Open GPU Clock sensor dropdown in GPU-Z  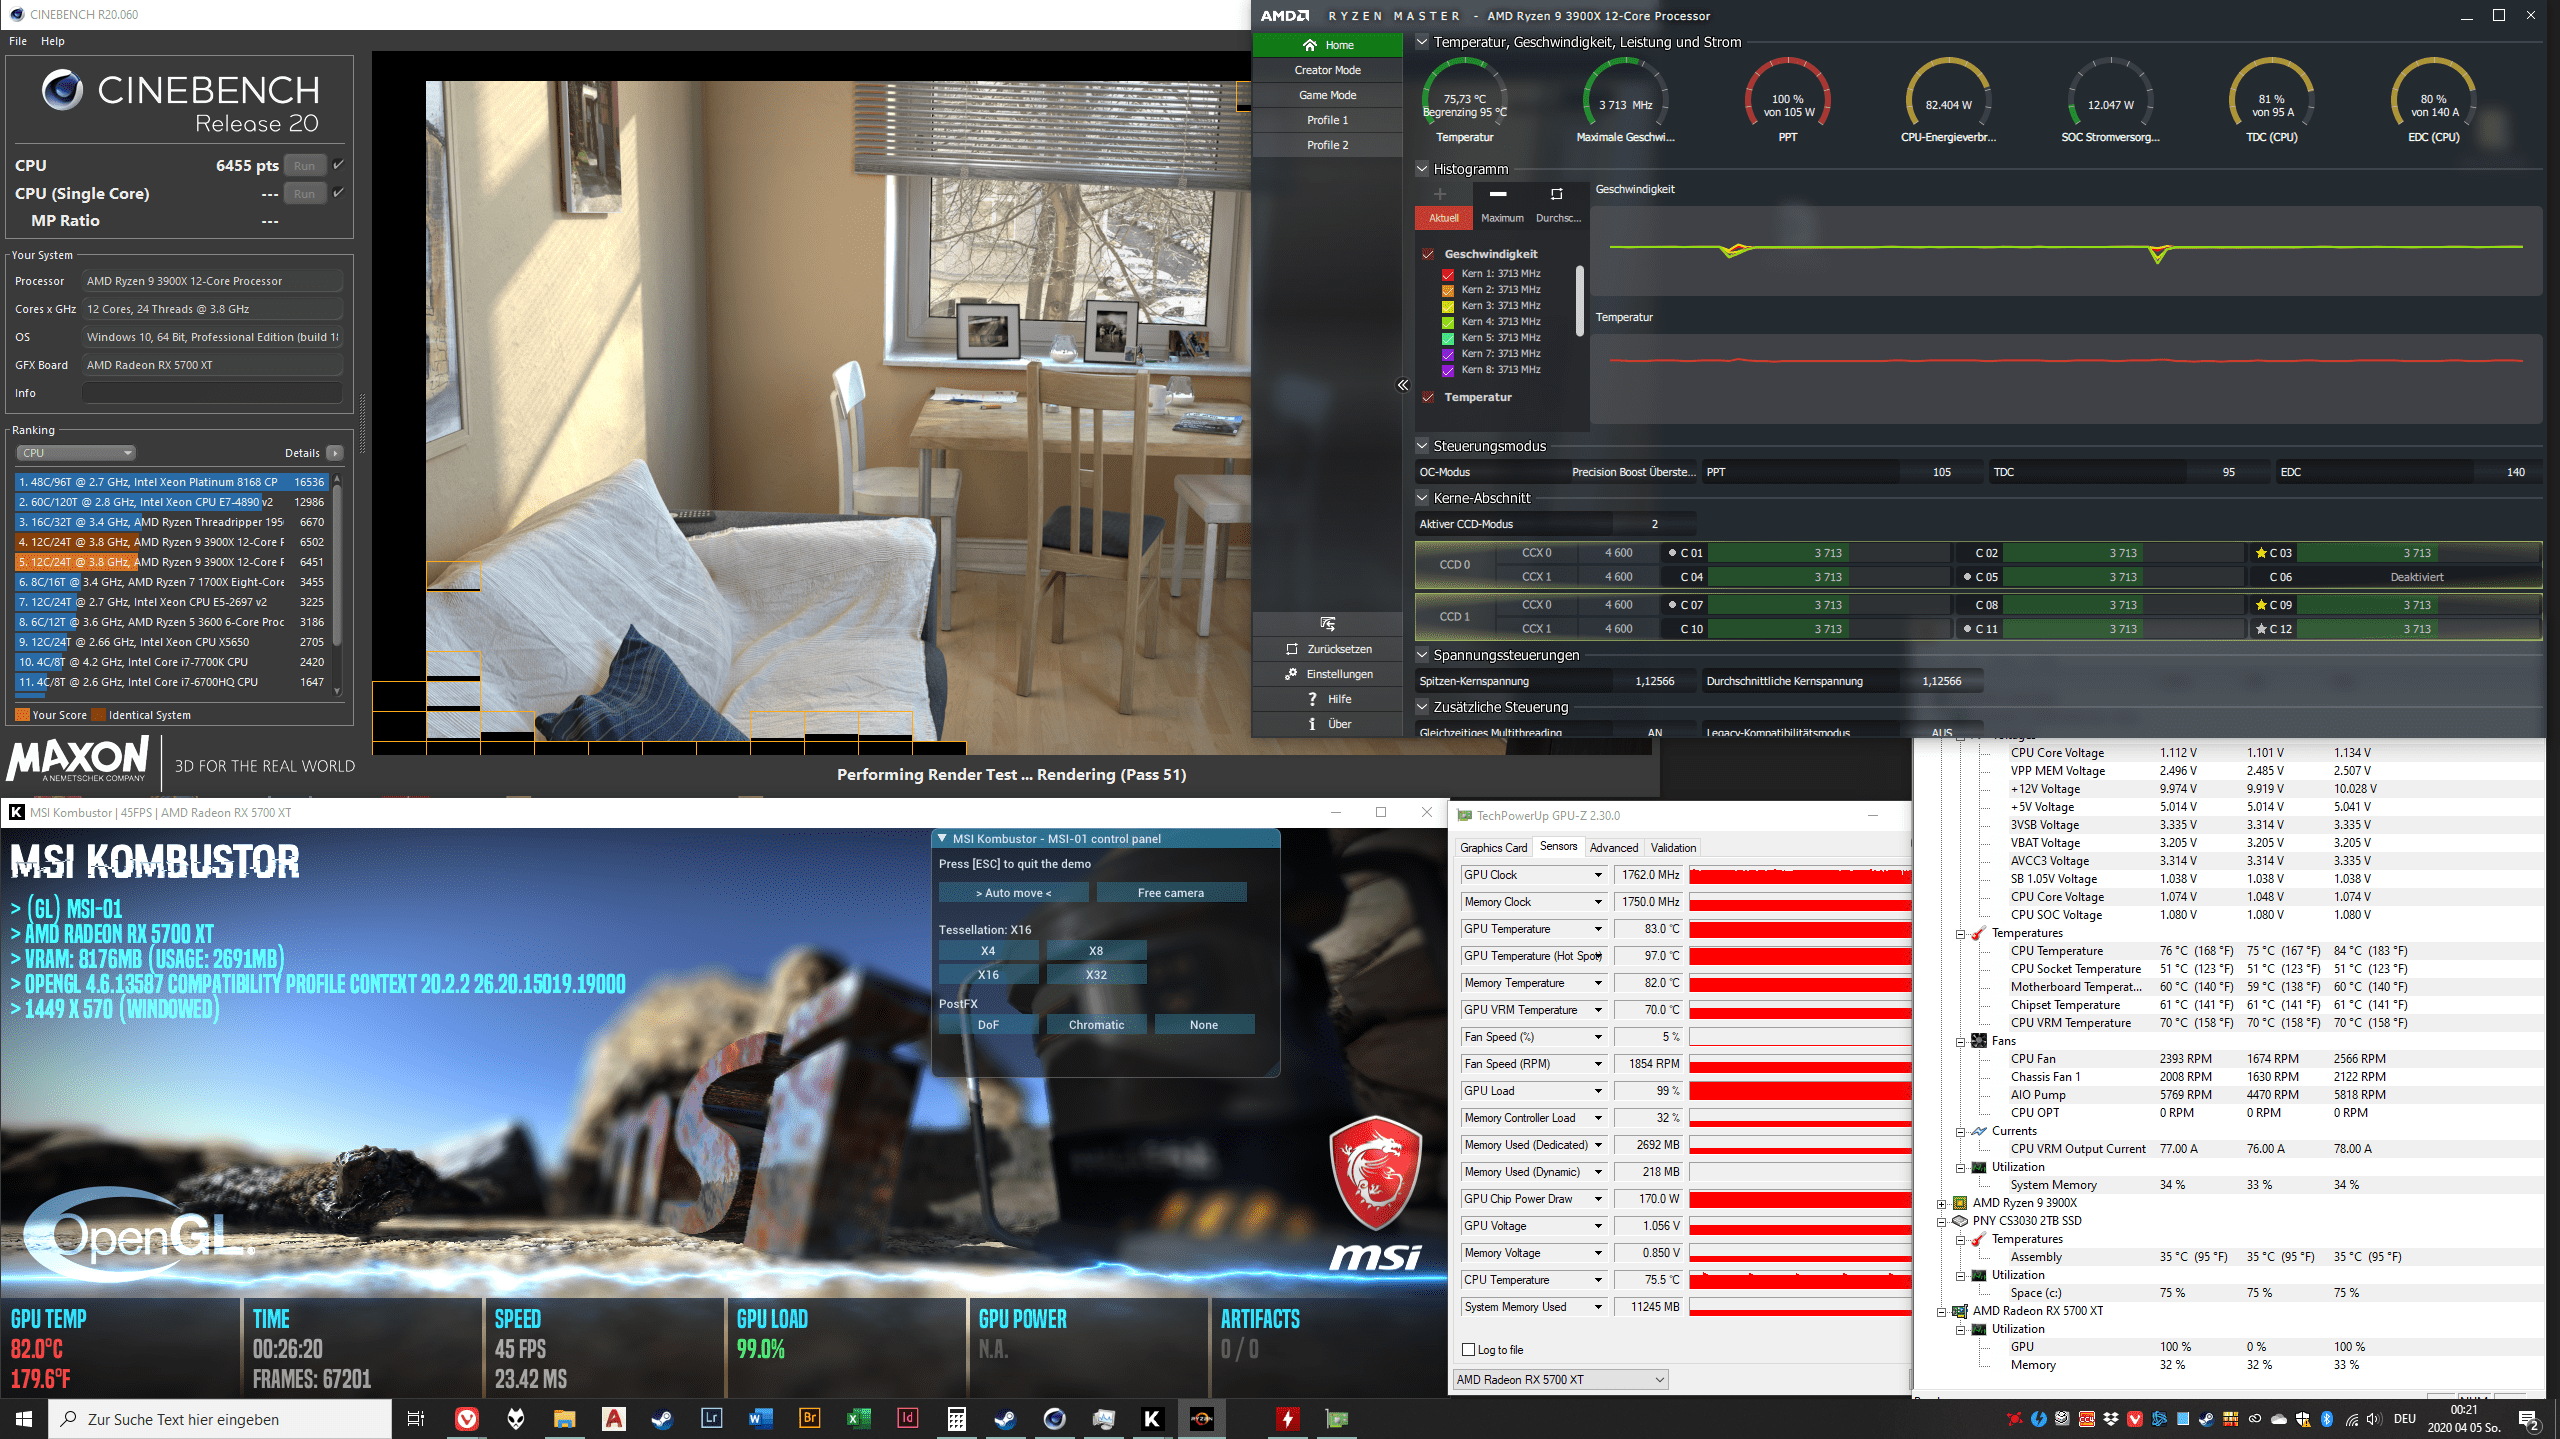1598,875
